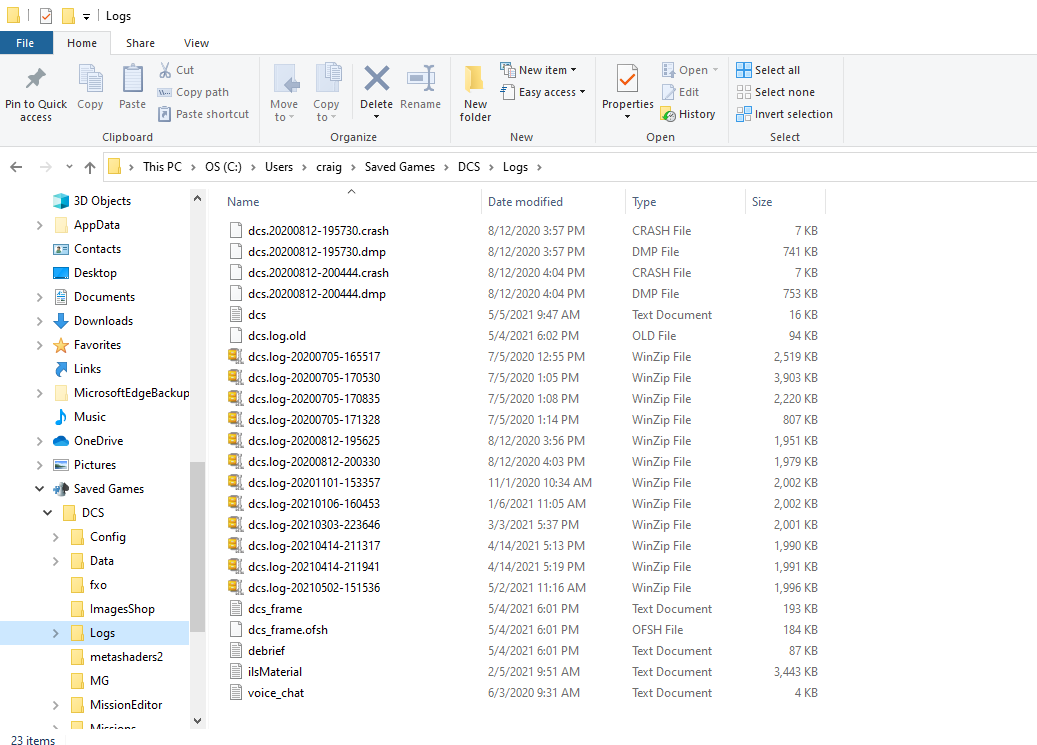Click the Edit icon in Open group
This screenshot has height=745, width=1037.
668,92
